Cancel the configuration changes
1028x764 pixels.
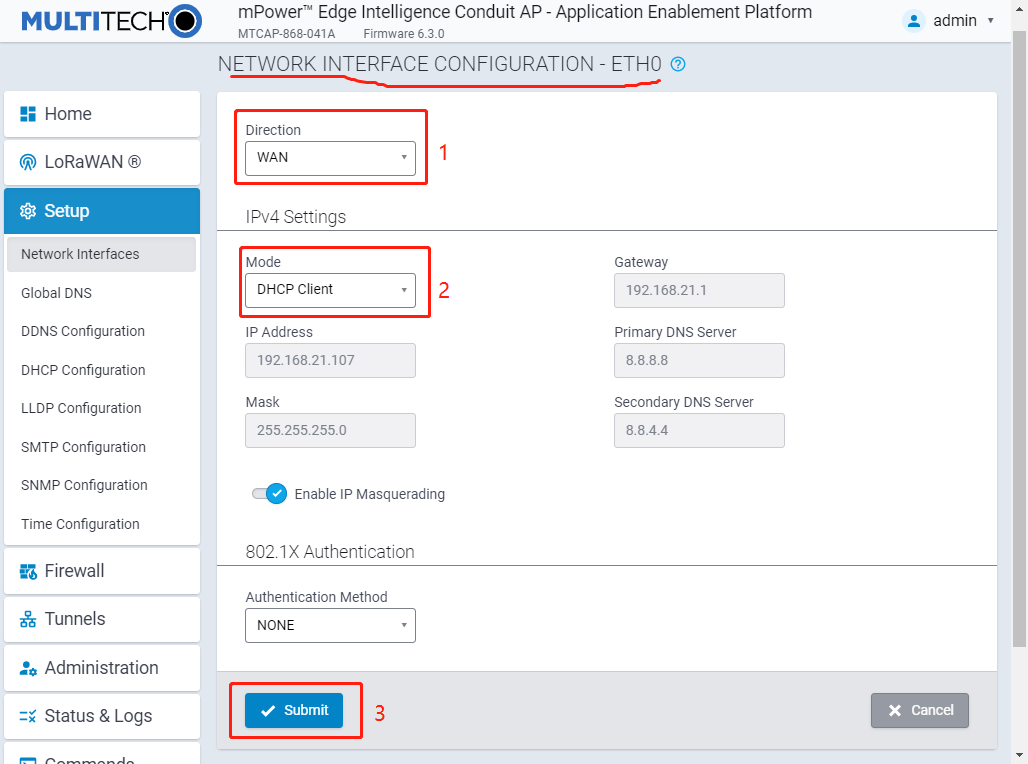tap(920, 711)
